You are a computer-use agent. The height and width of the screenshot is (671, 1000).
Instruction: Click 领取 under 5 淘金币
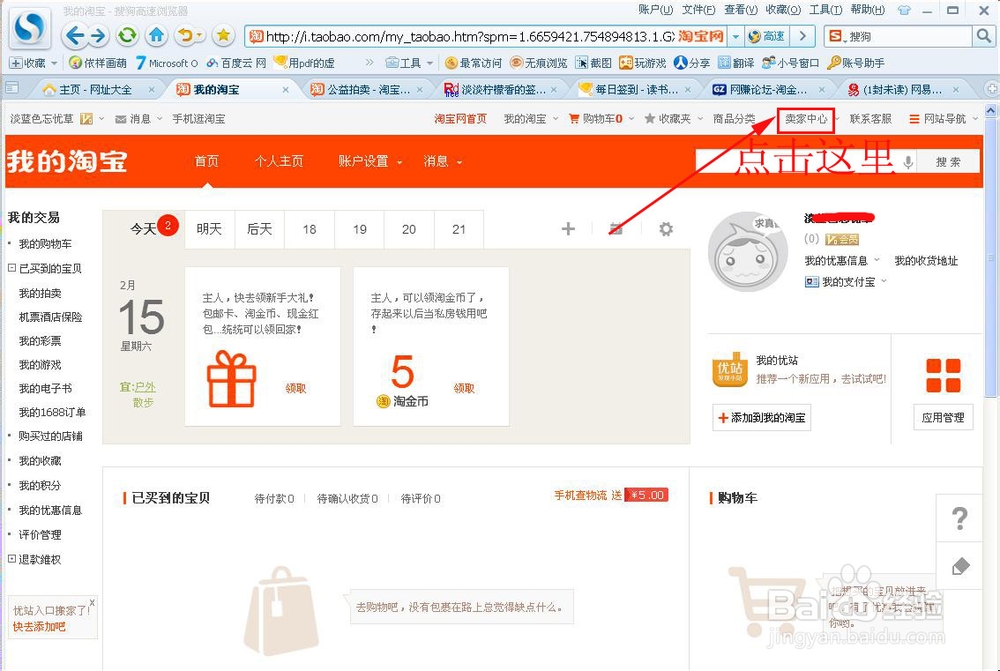tap(464, 388)
